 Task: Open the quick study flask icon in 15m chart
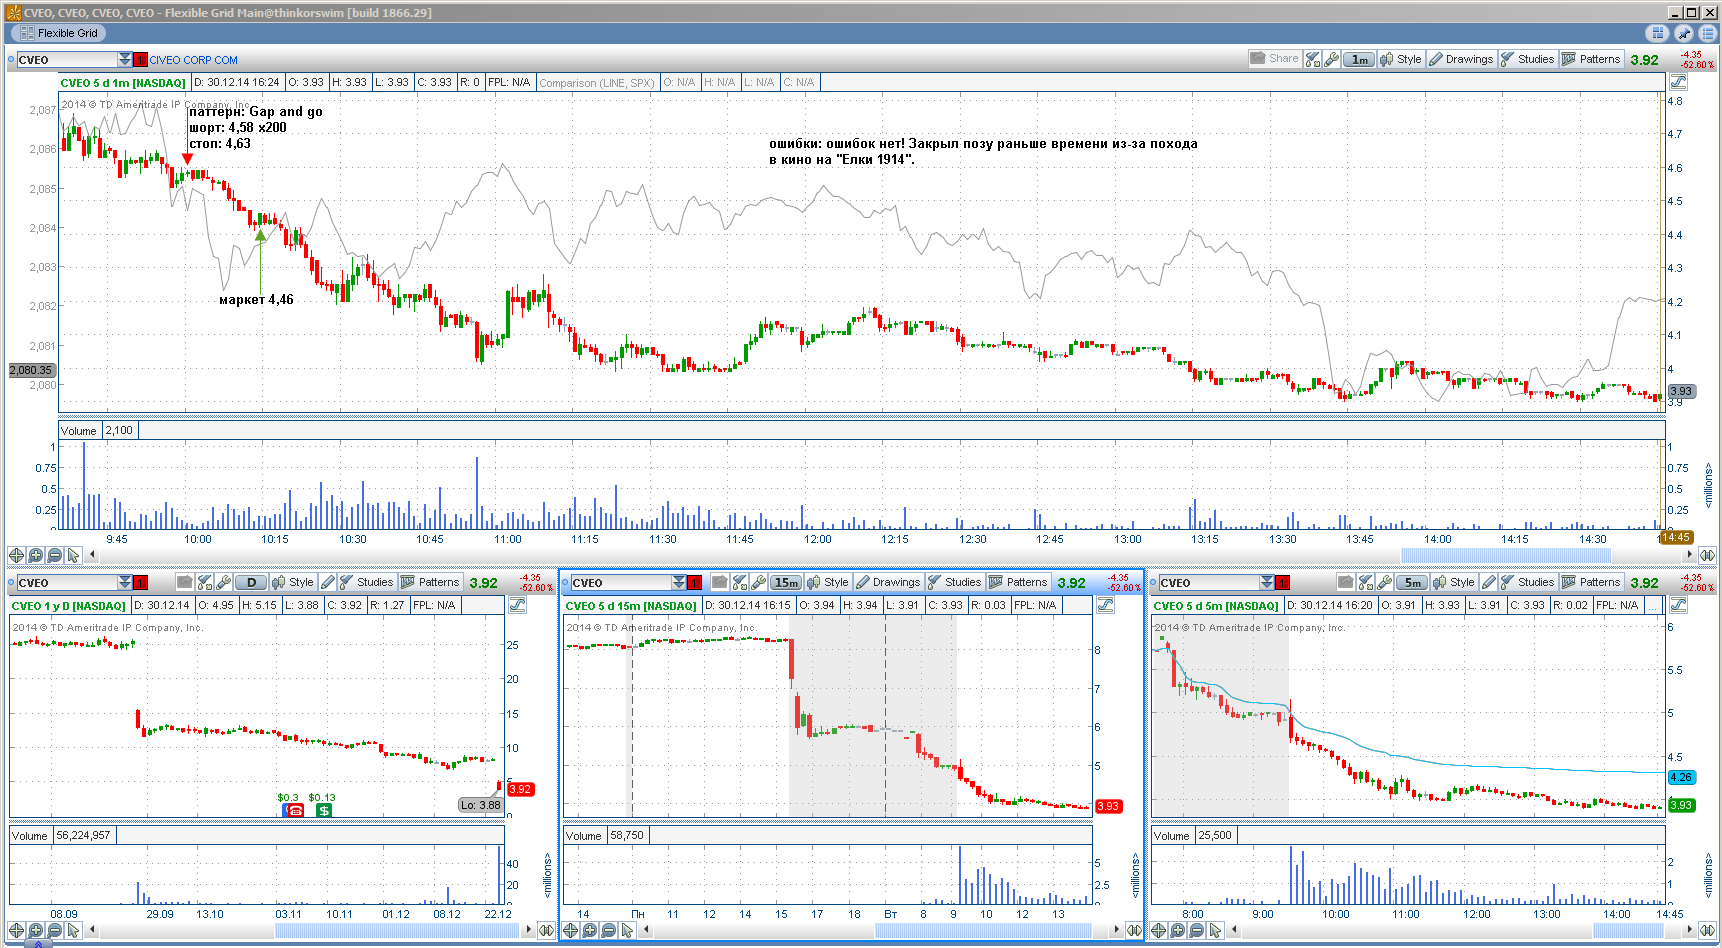[740, 582]
